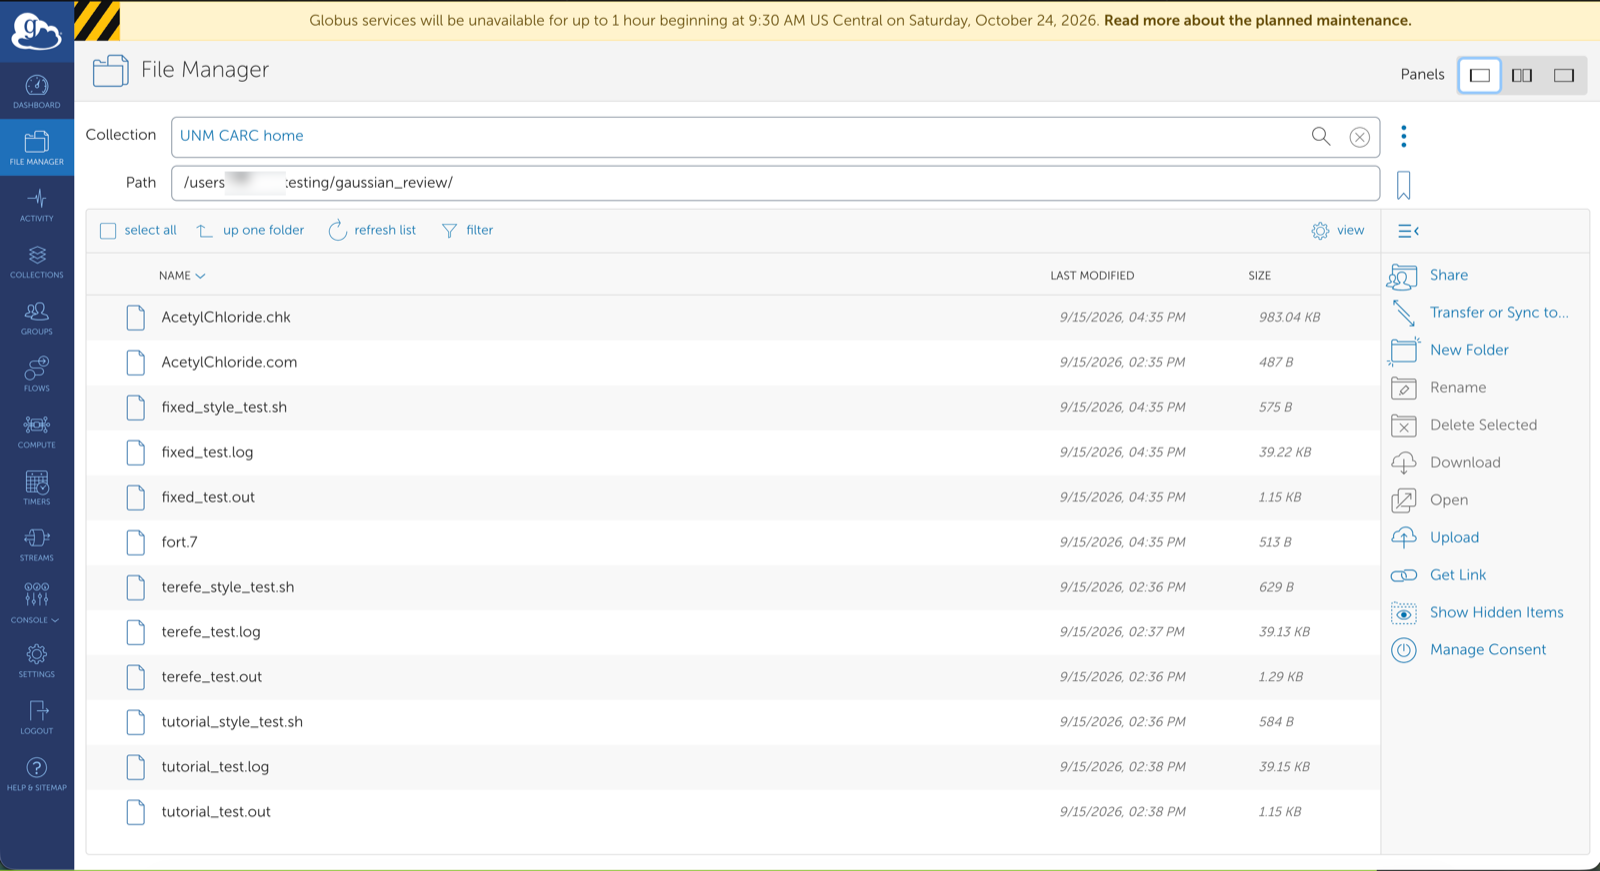
Task: Refresh the file list
Action: [372, 231]
